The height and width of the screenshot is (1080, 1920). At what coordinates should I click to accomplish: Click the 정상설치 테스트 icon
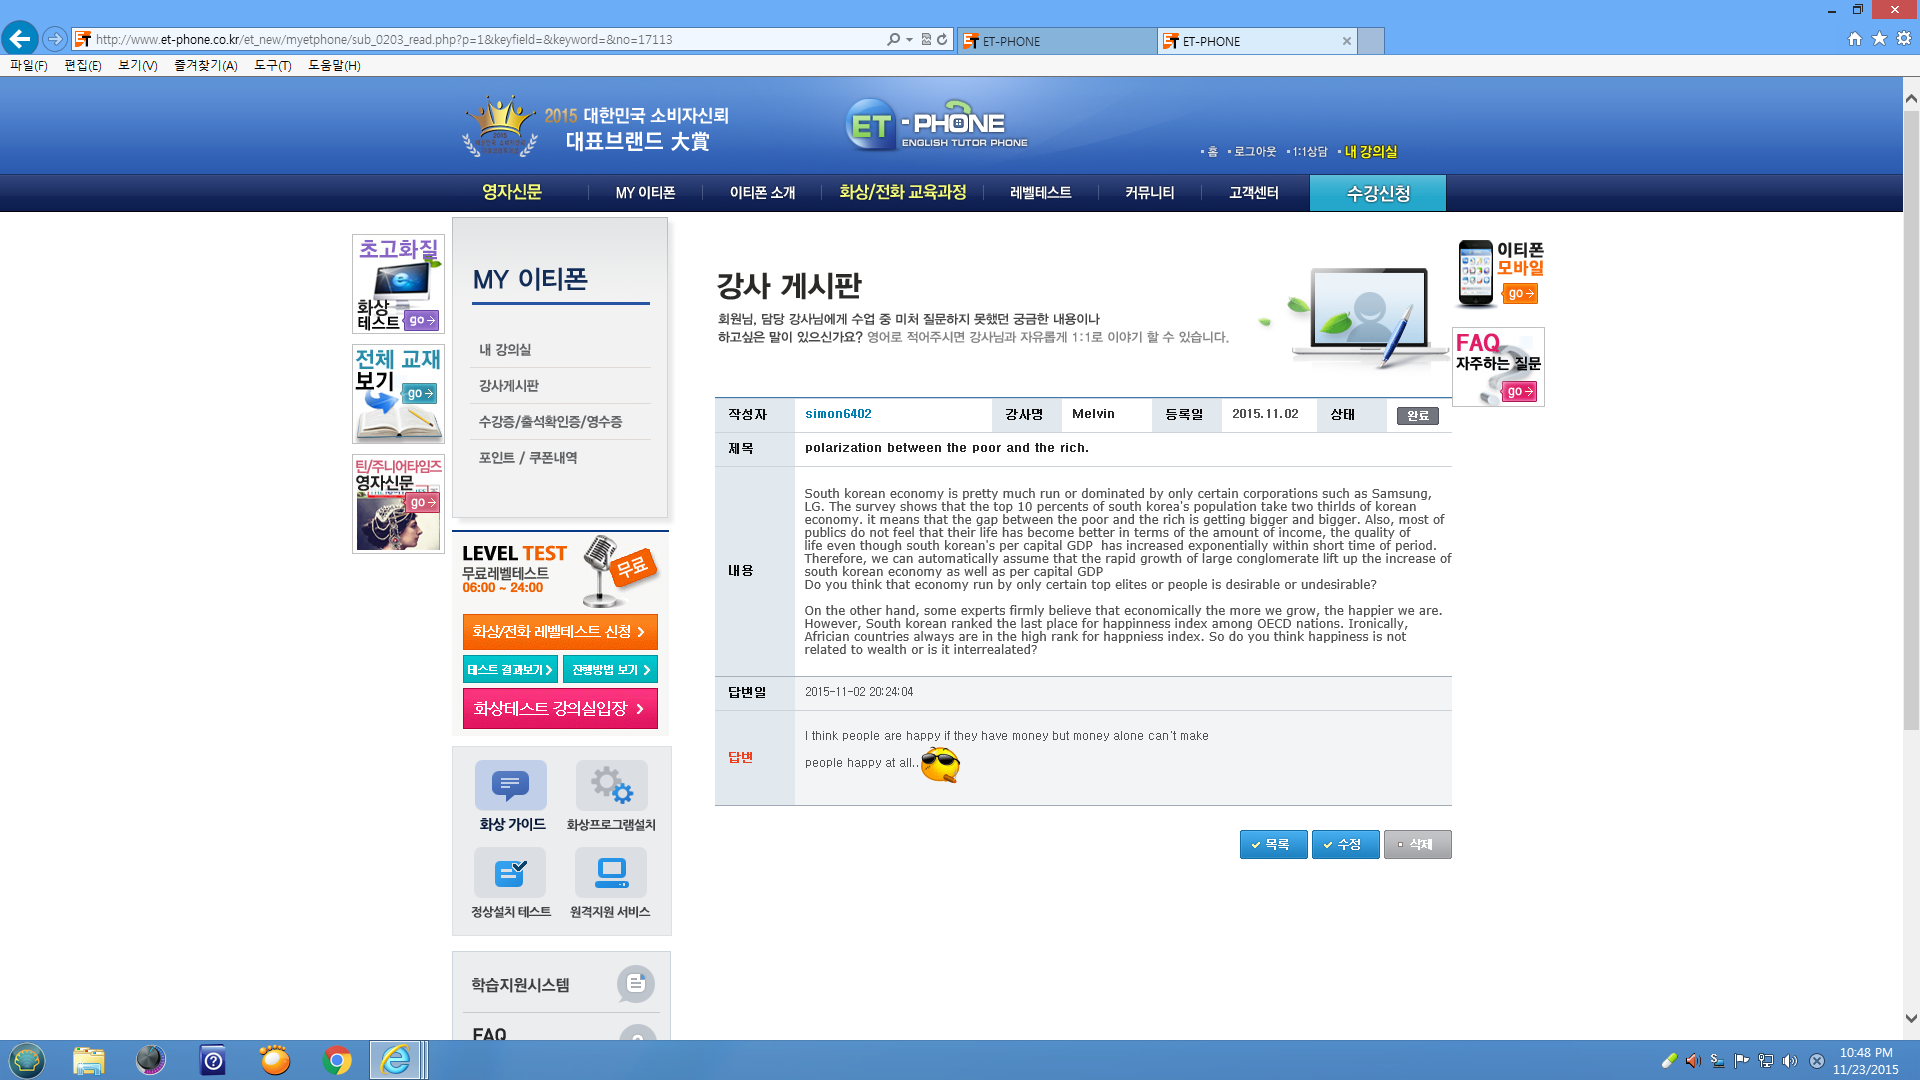pos(510,873)
